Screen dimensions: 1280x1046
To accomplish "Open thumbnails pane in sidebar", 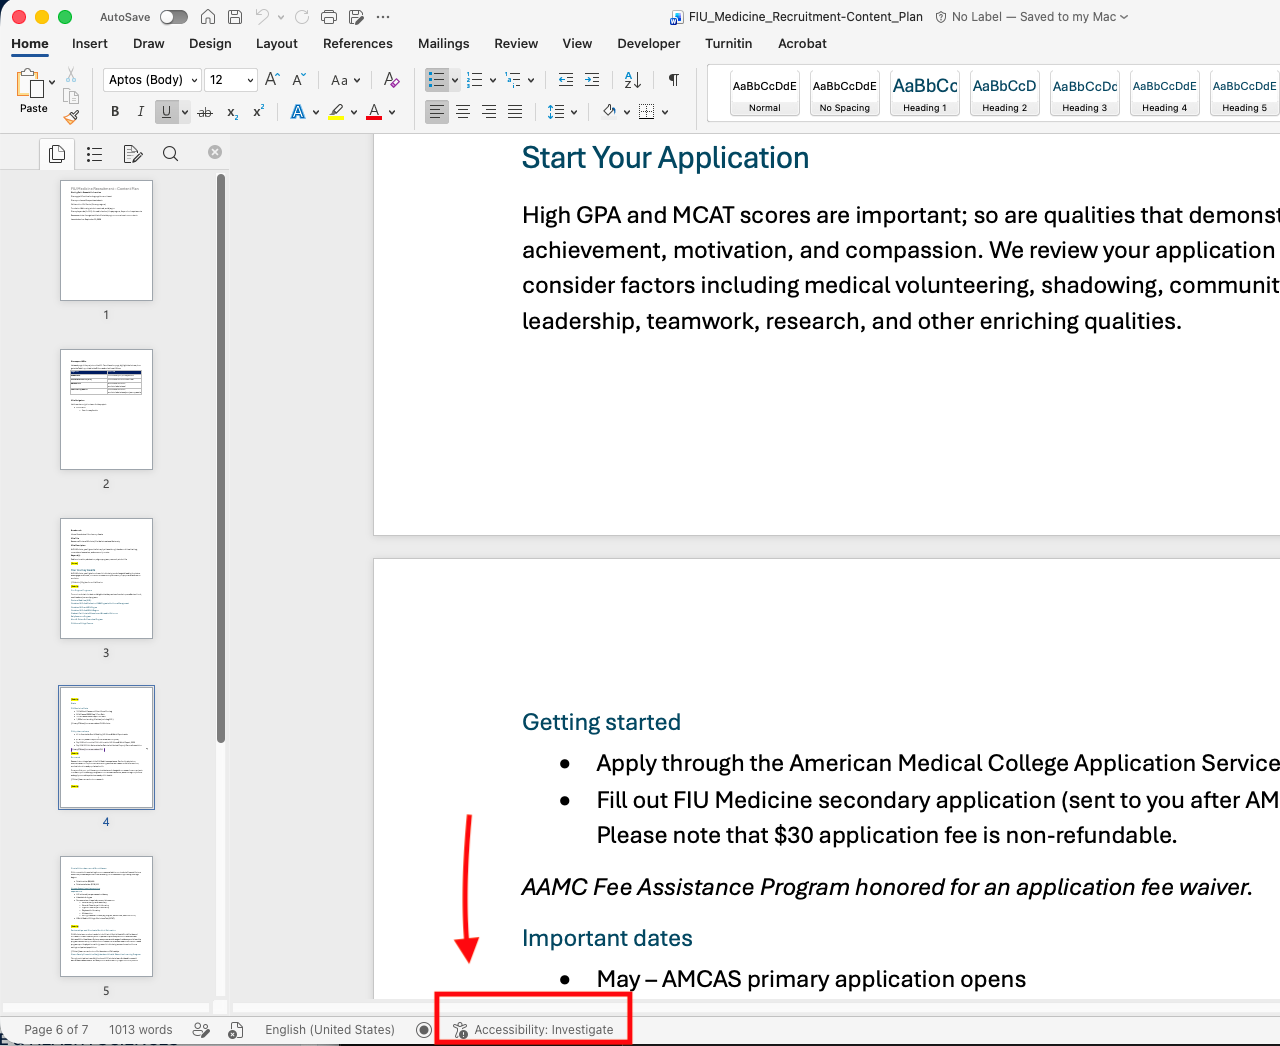I will coord(57,154).
